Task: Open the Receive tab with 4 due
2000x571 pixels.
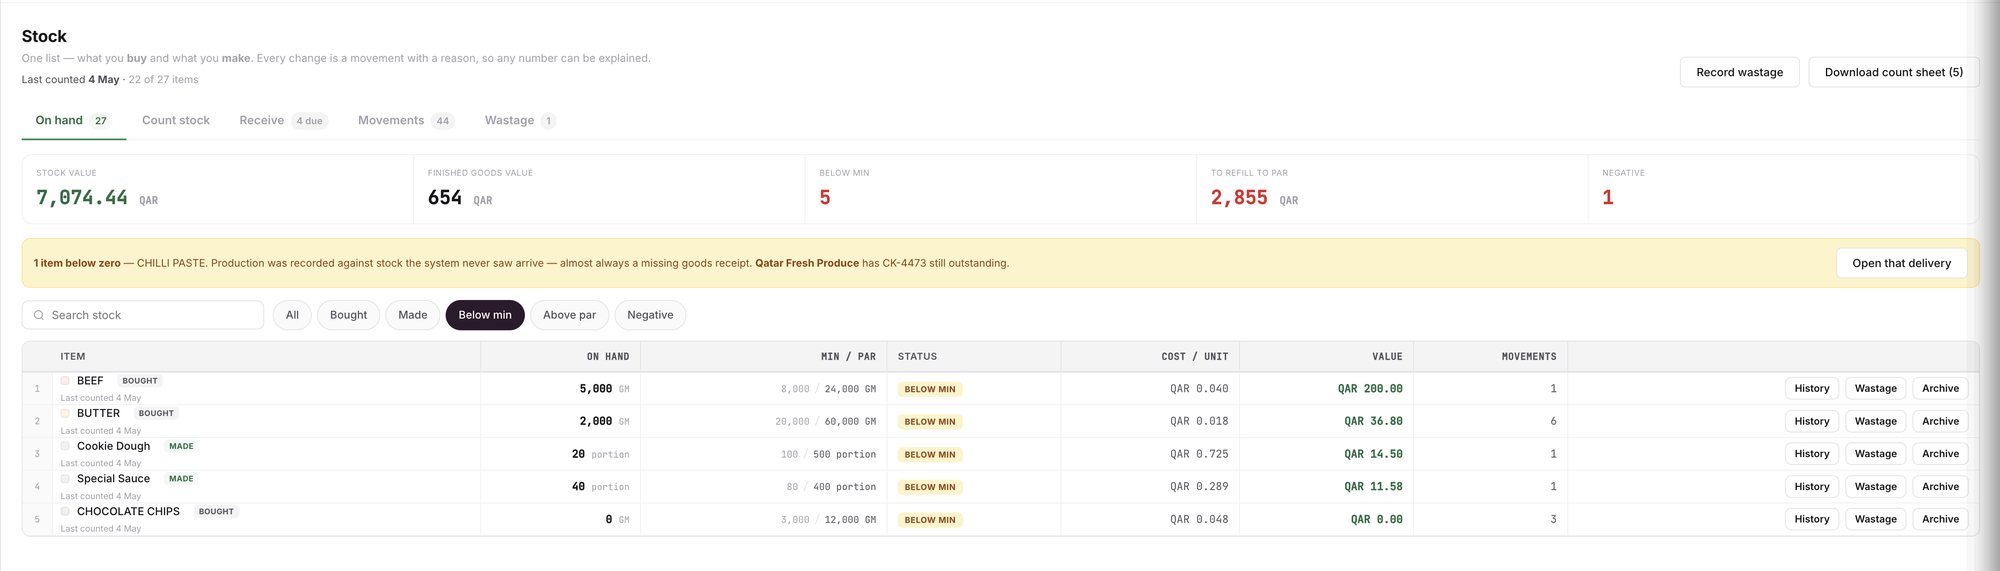Action: (x=283, y=120)
